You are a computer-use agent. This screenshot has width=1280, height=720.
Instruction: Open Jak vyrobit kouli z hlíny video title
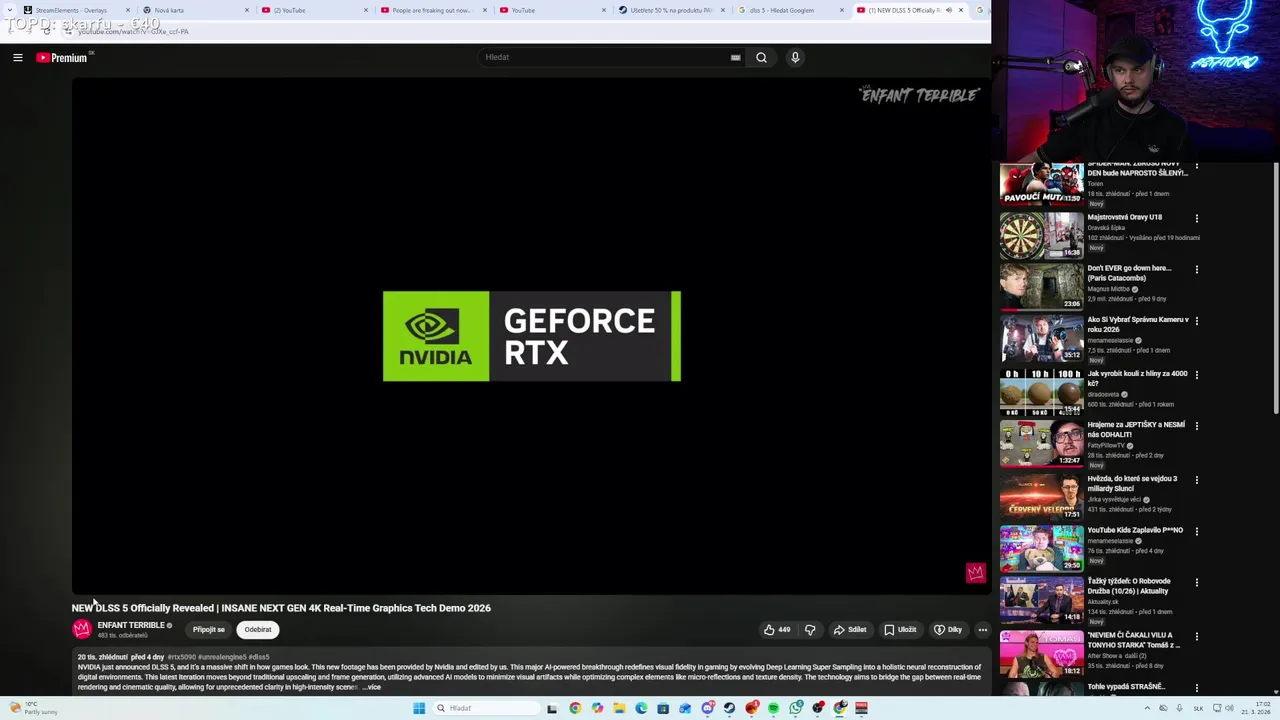pos(1138,378)
